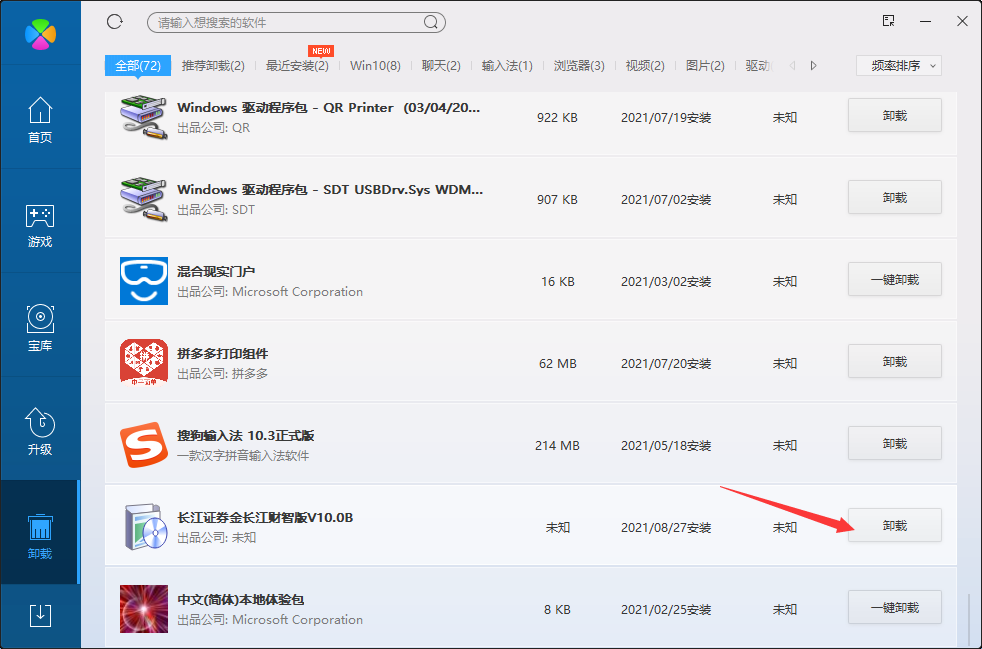982x649 pixels.
Task: Go to the 游戏 games section
Action: (40, 224)
